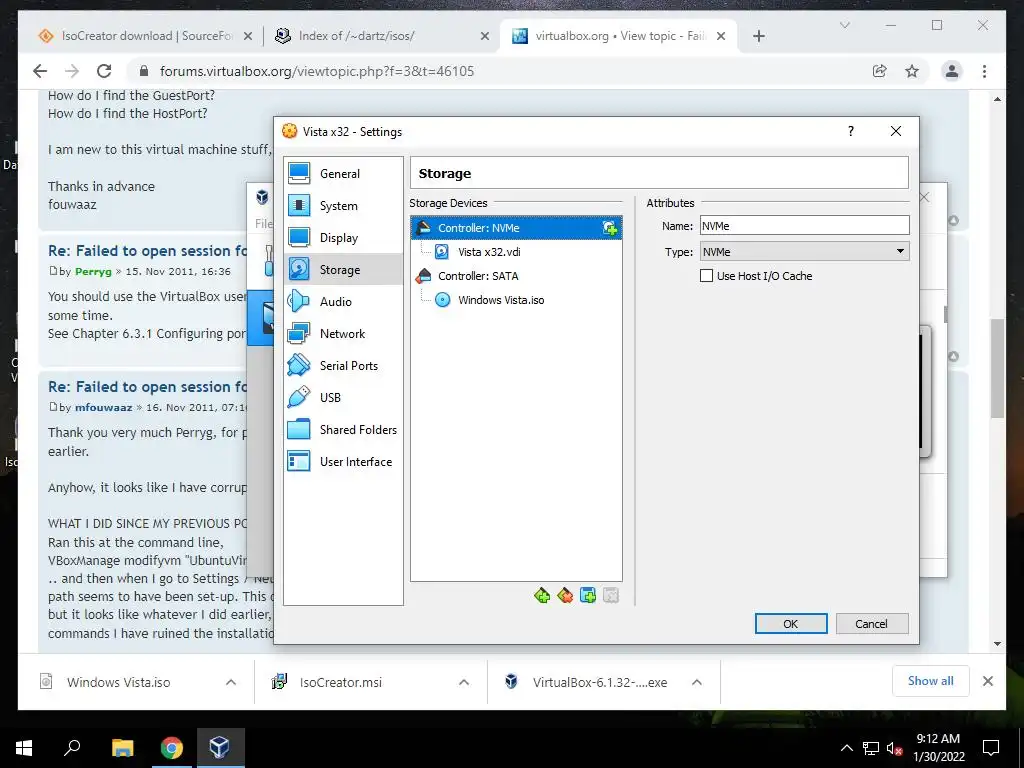Click OK in the Settings dialog

(x=791, y=624)
